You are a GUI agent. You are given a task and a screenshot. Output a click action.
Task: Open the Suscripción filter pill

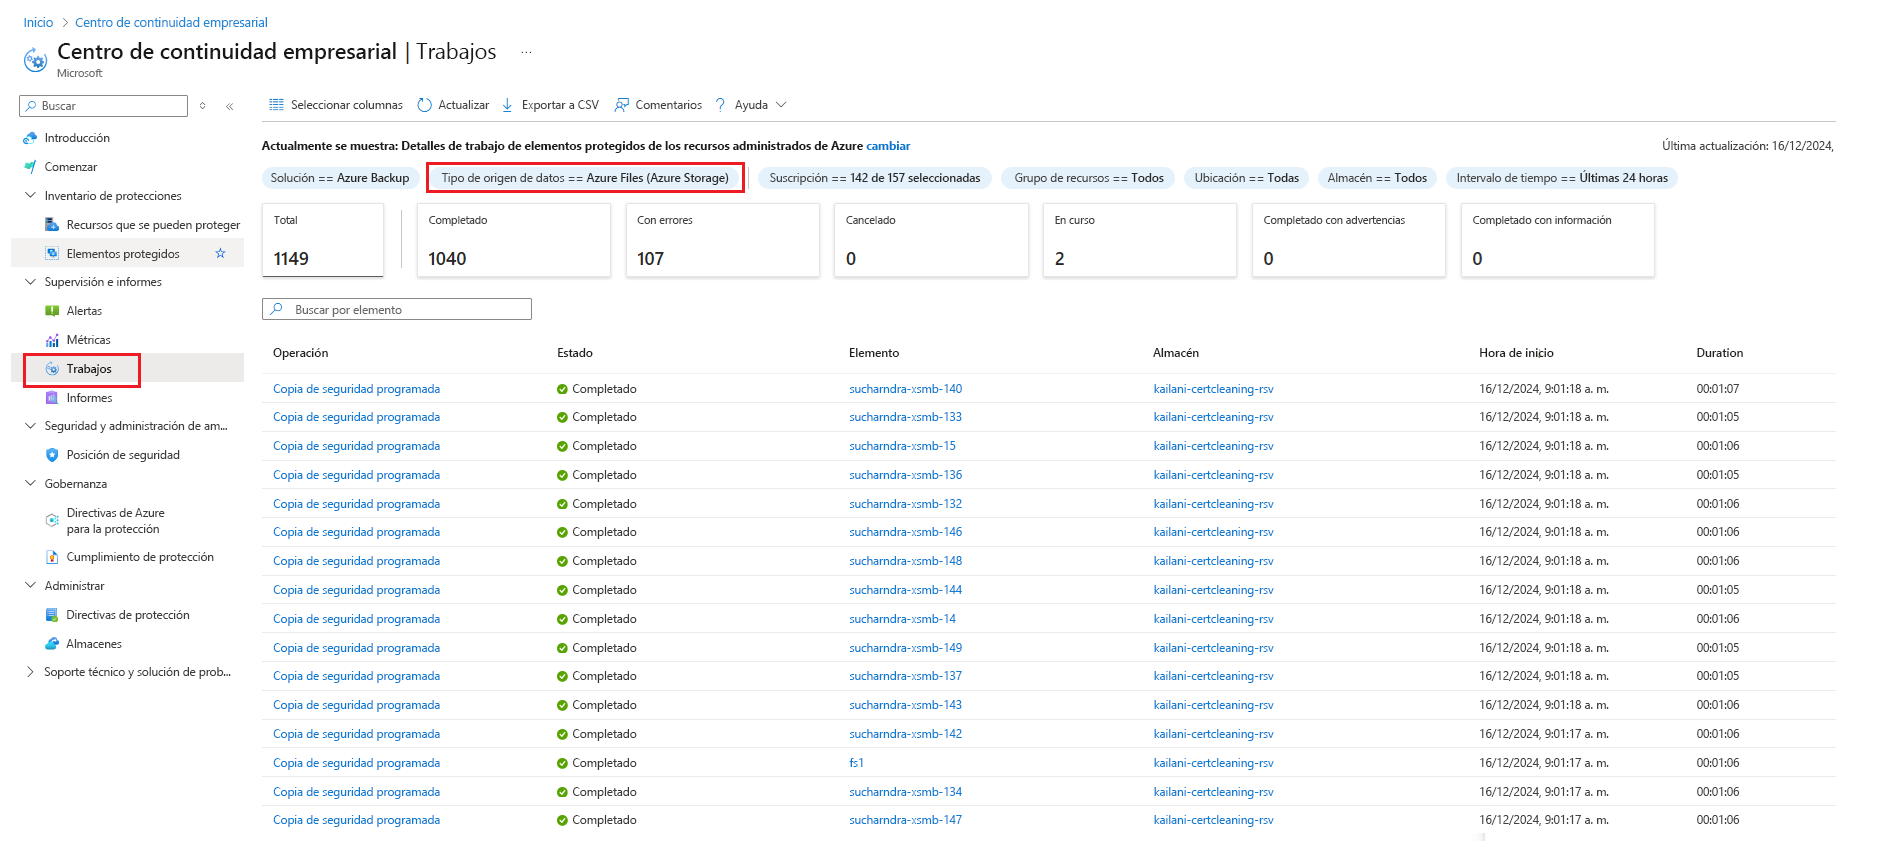(875, 178)
